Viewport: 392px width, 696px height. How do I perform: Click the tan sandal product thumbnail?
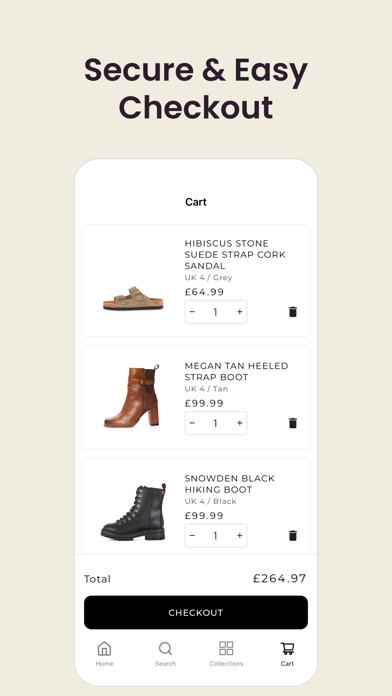(133, 298)
